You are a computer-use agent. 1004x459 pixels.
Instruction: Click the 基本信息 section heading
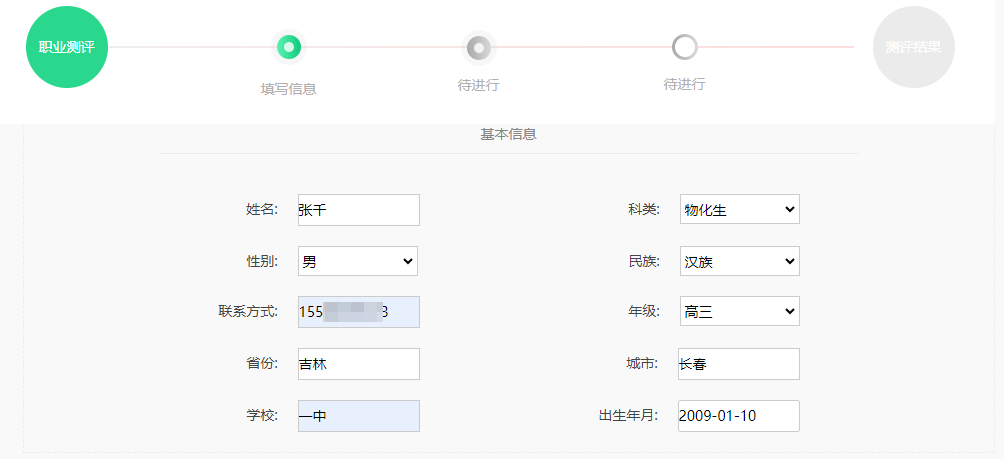point(508,134)
